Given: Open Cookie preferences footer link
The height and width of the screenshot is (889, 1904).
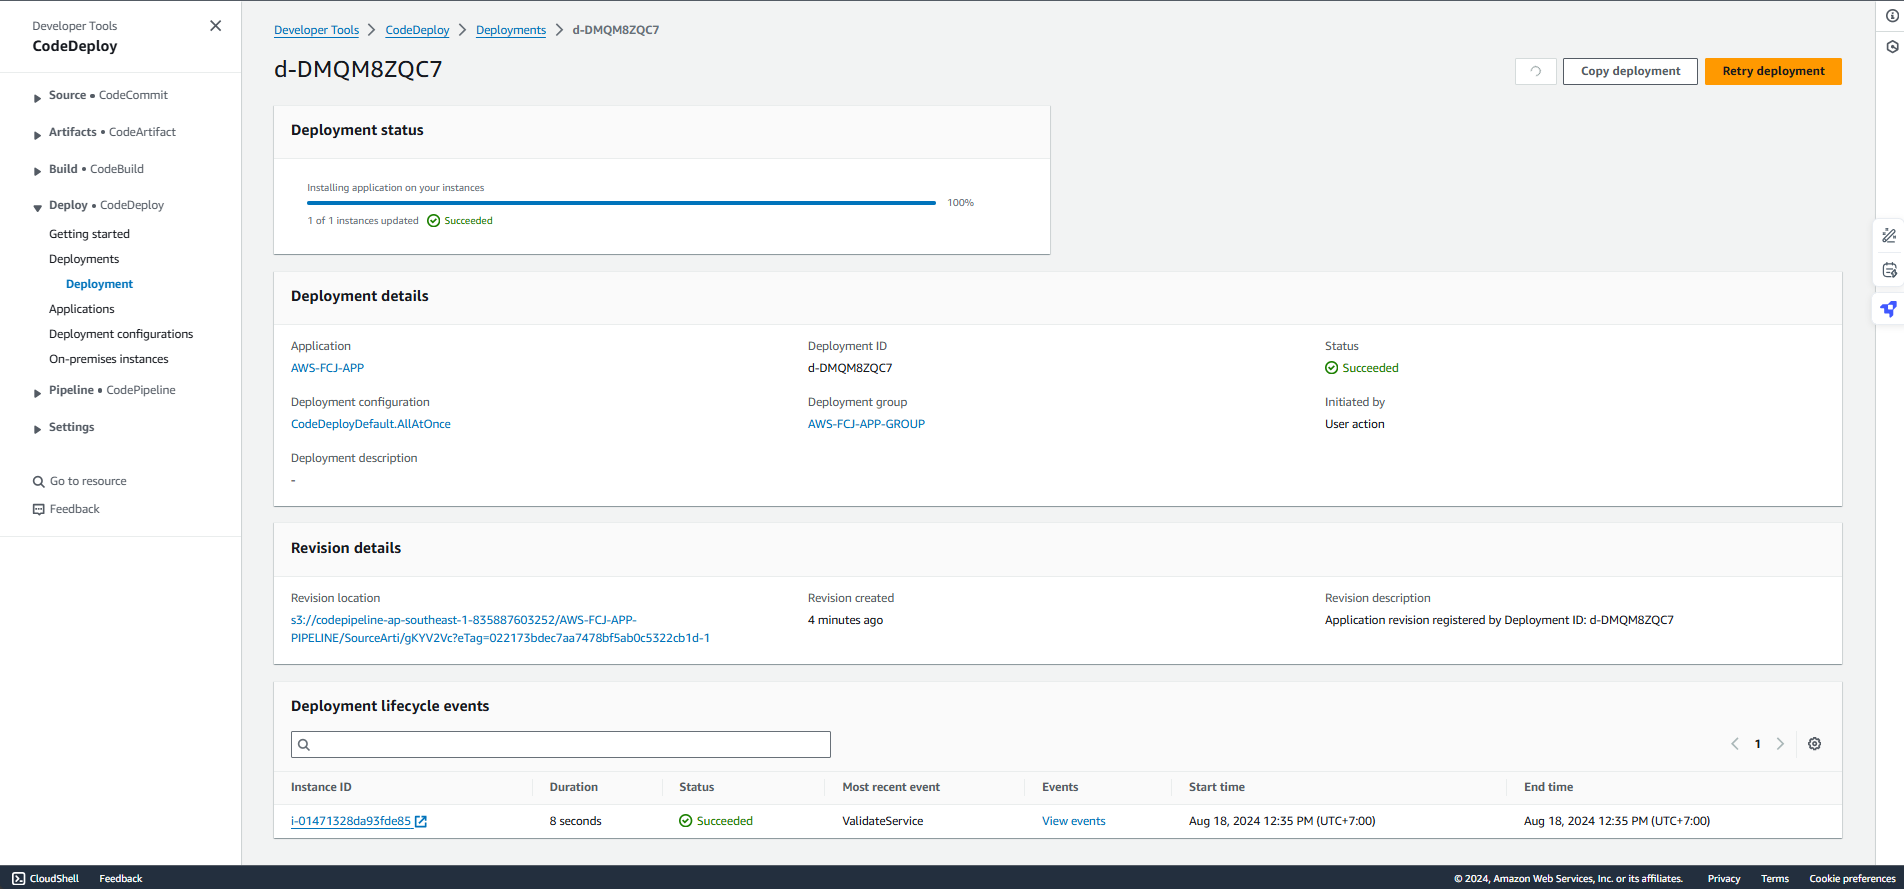Looking at the screenshot, I should pyautogui.click(x=1852, y=879).
